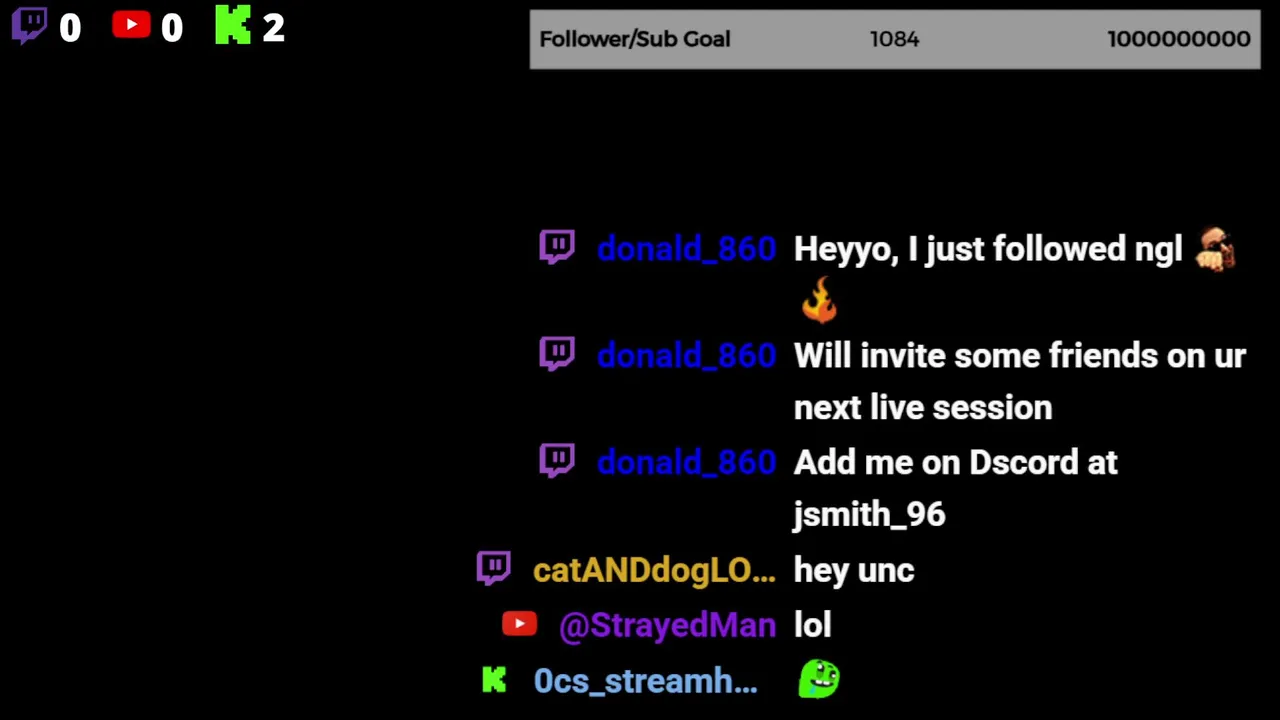Click the fire emoji in donald_860's message
The image size is (1280, 720).
point(819,300)
